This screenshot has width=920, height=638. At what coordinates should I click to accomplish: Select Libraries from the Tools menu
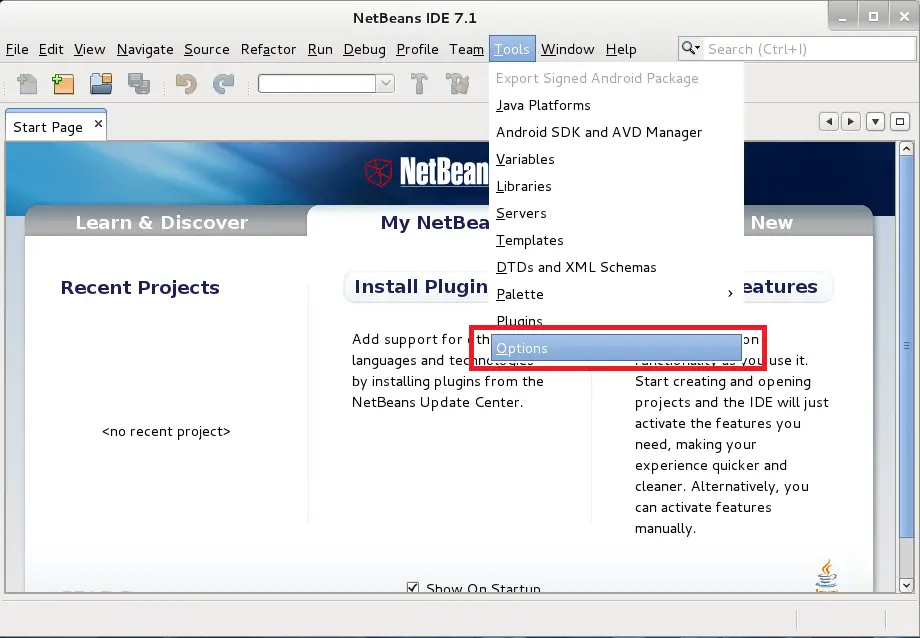pos(616,187)
